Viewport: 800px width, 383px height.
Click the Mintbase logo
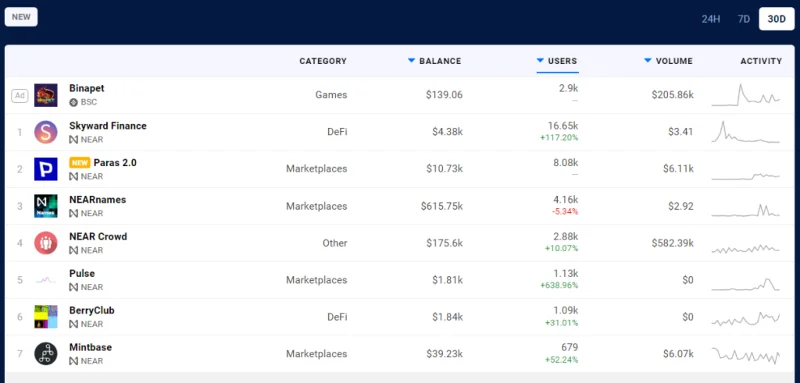click(x=46, y=353)
